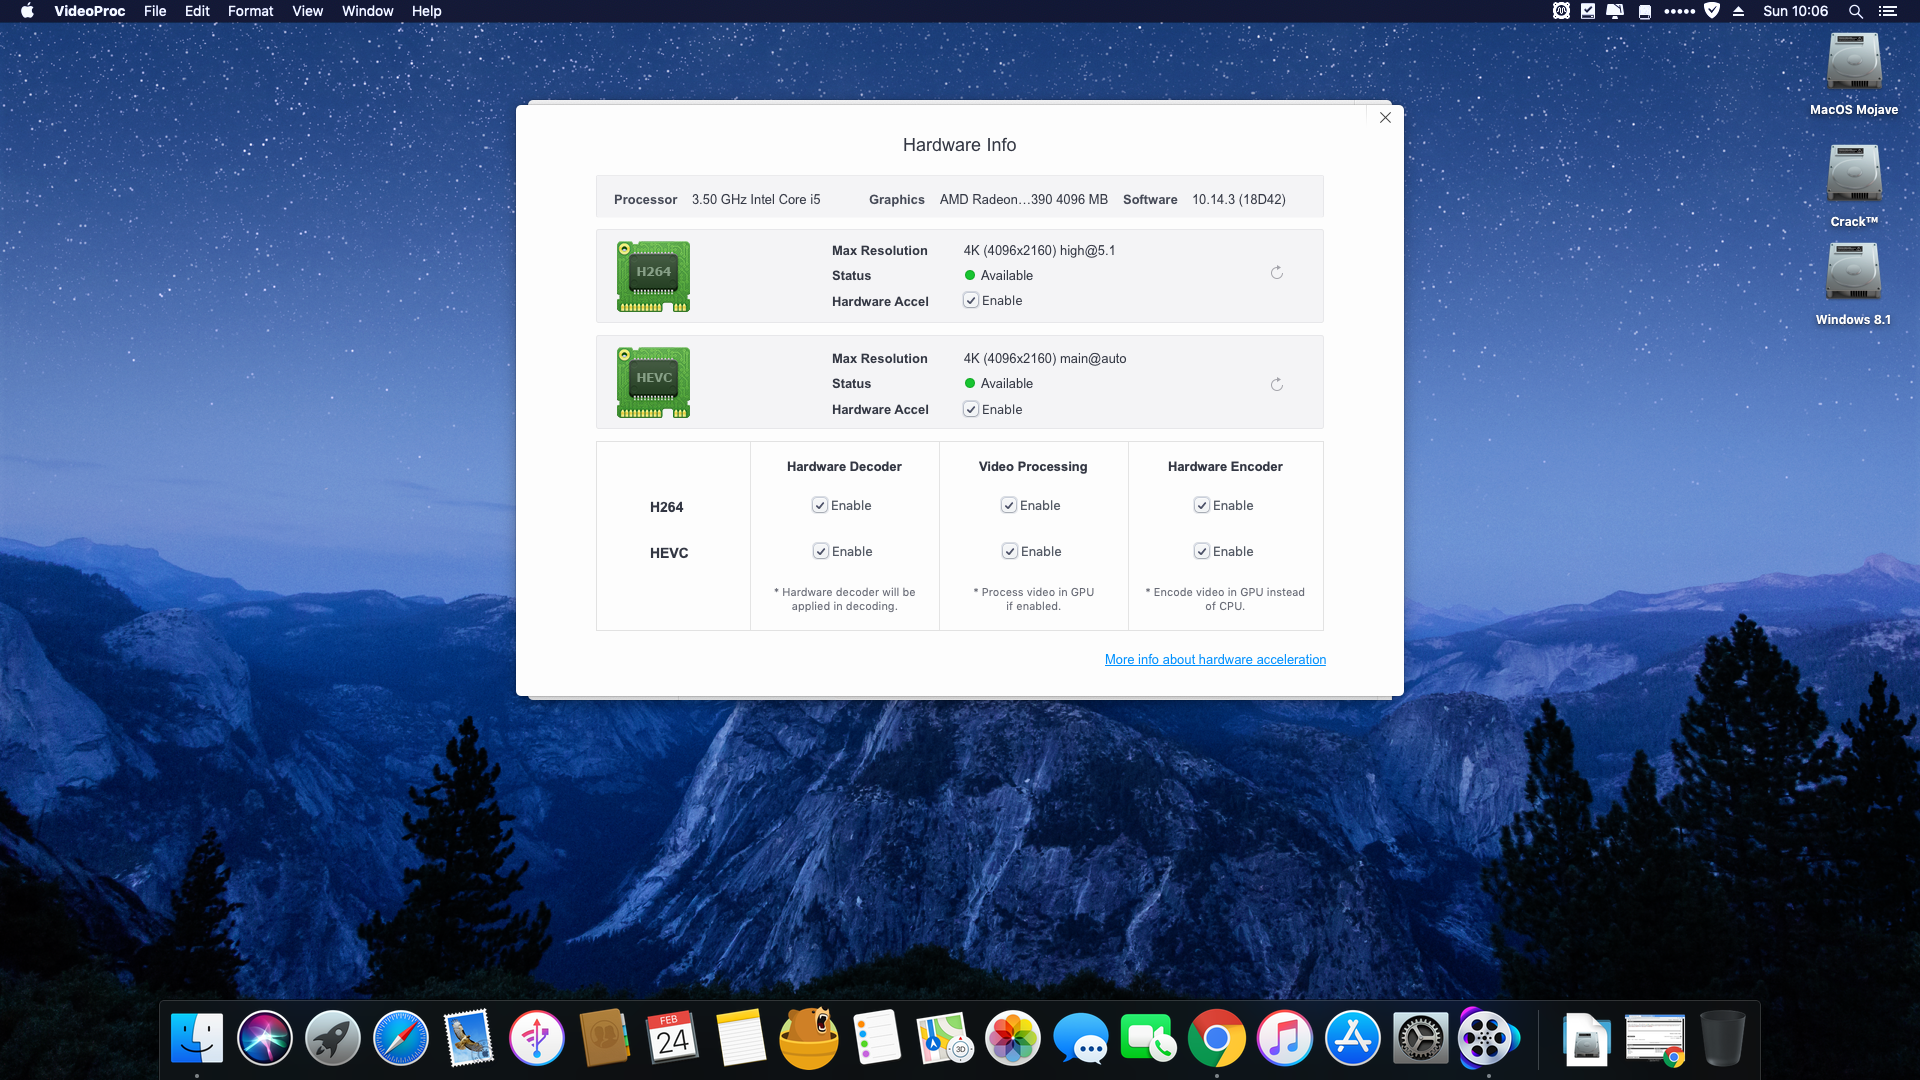Open Photos from the dock
This screenshot has height=1080, width=1920.
coord(1013,1039)
